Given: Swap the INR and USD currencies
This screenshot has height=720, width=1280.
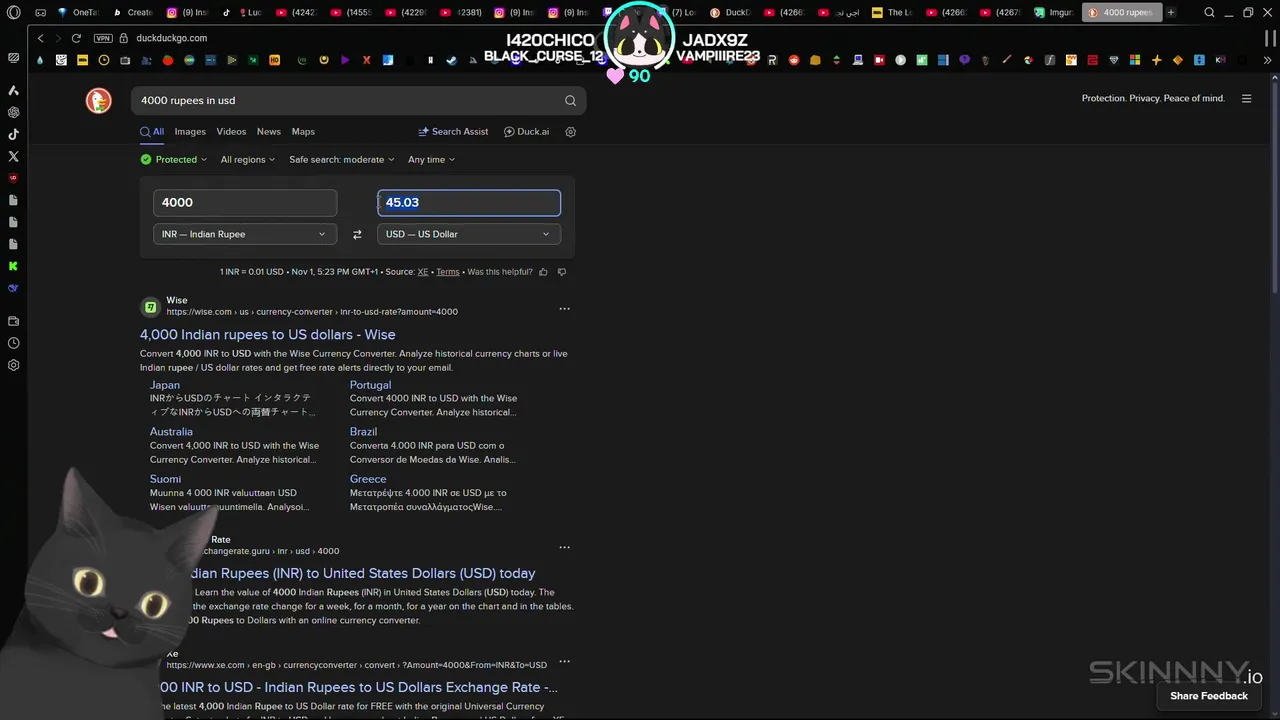Looking at the screenshot, I should [357, 234].
